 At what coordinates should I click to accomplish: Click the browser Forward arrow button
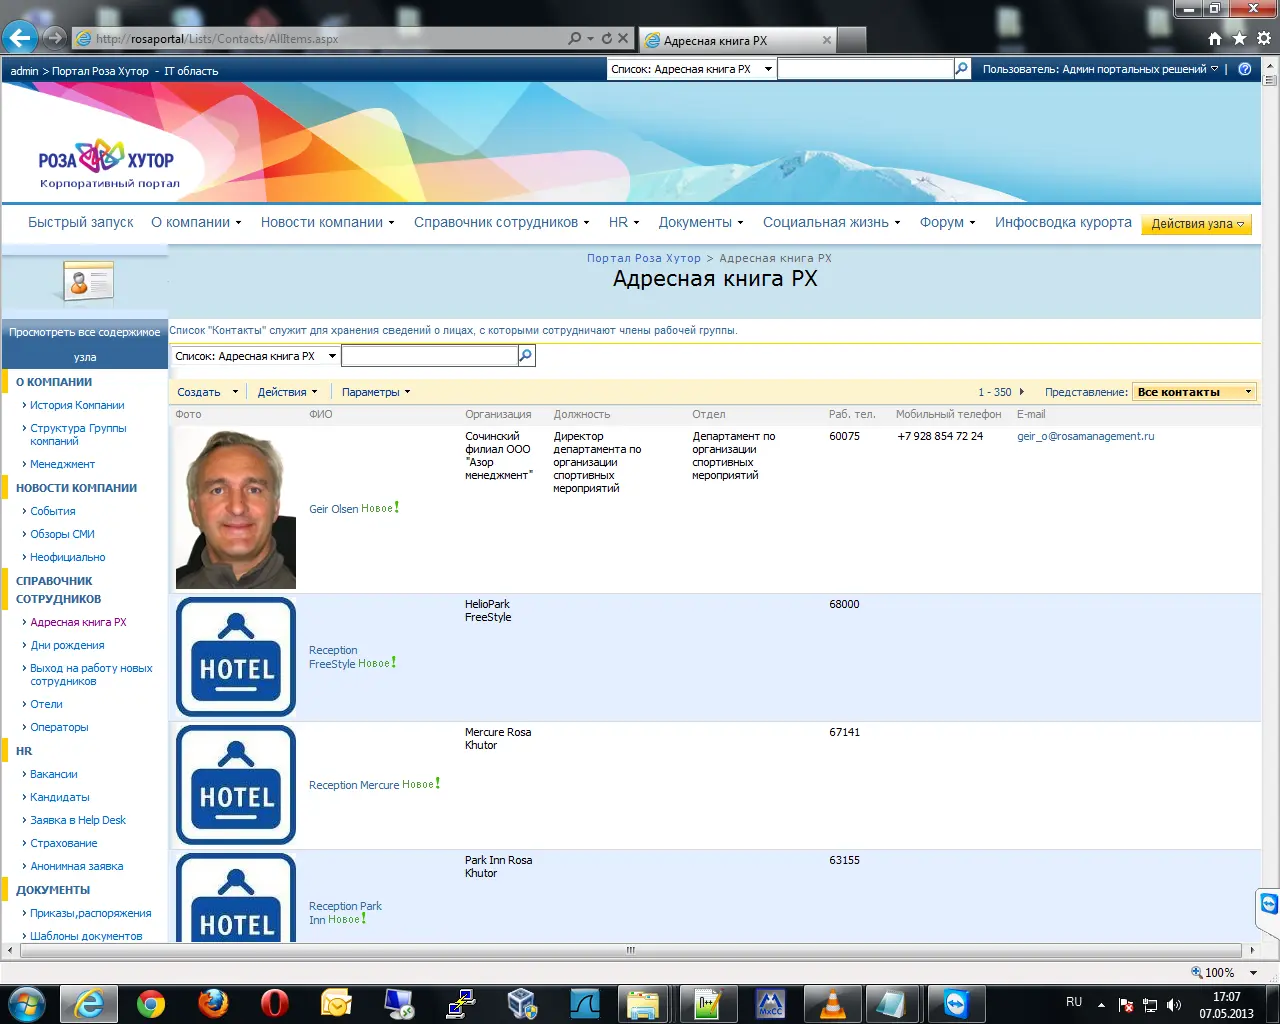55,38
